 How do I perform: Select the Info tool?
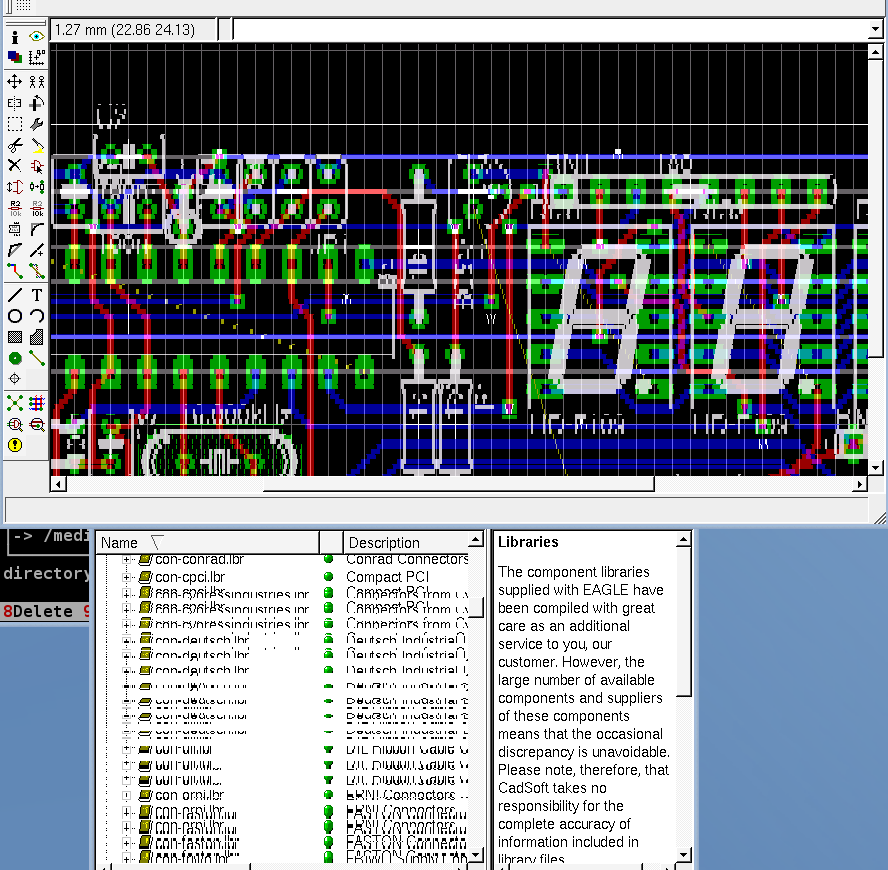point(15,37)
